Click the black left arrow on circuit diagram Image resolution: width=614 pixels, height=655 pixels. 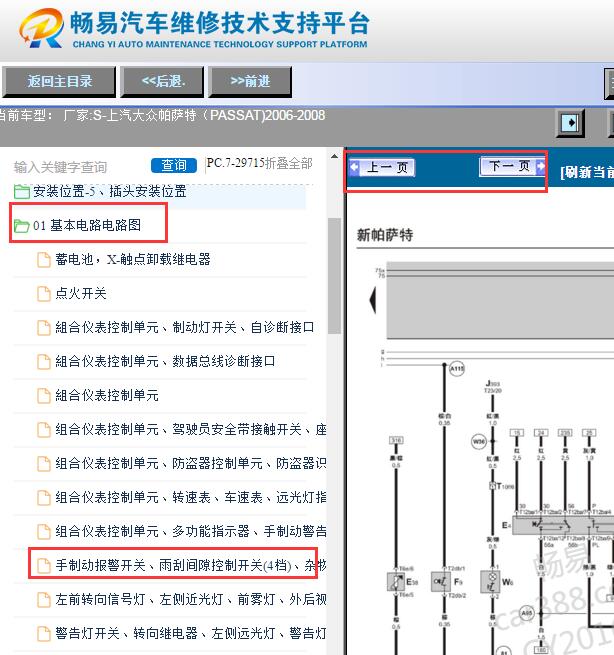pos(373,300)
